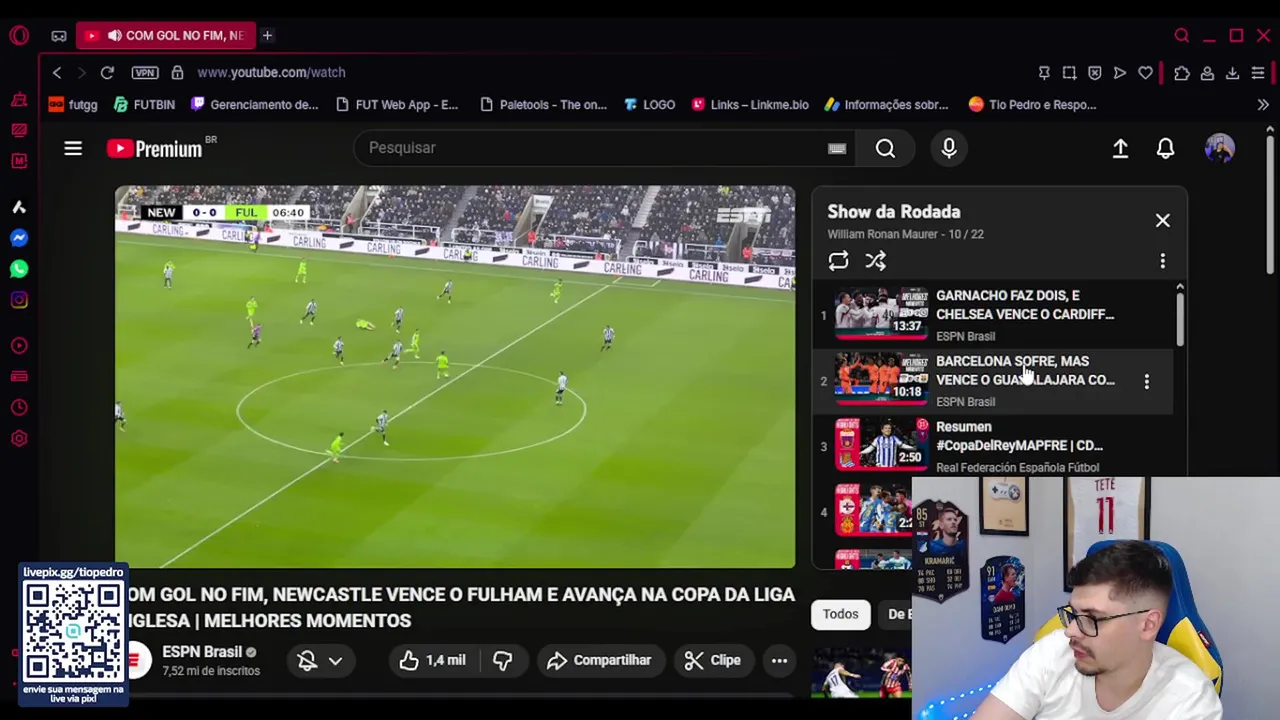1280x720 pixels.
Task: Toggle the VPN badge in address bar
Action: pyautogui.click(x=145, y=72)
